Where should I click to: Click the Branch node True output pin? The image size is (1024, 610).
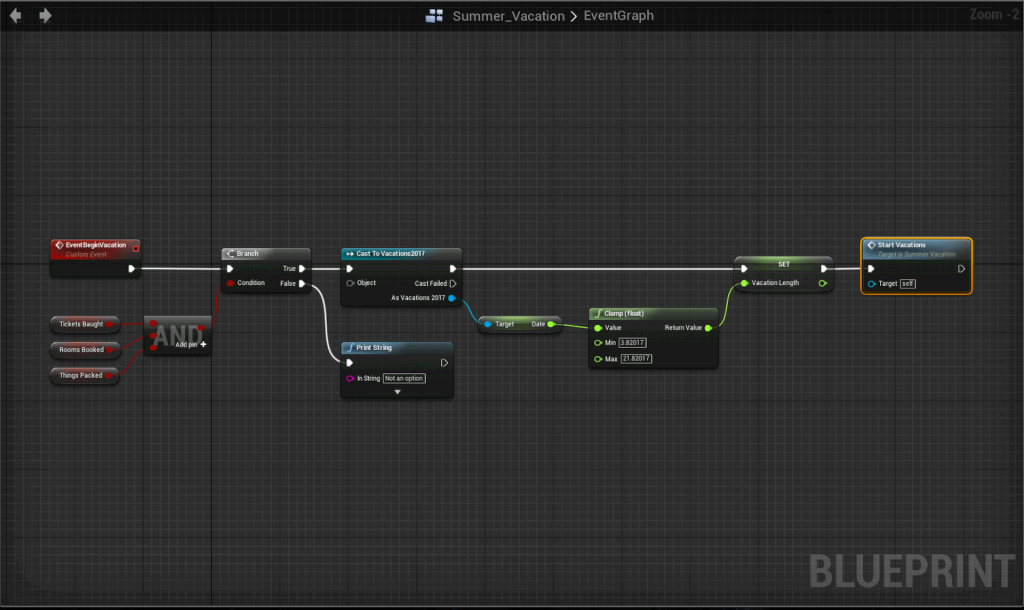tap(303, 268)
